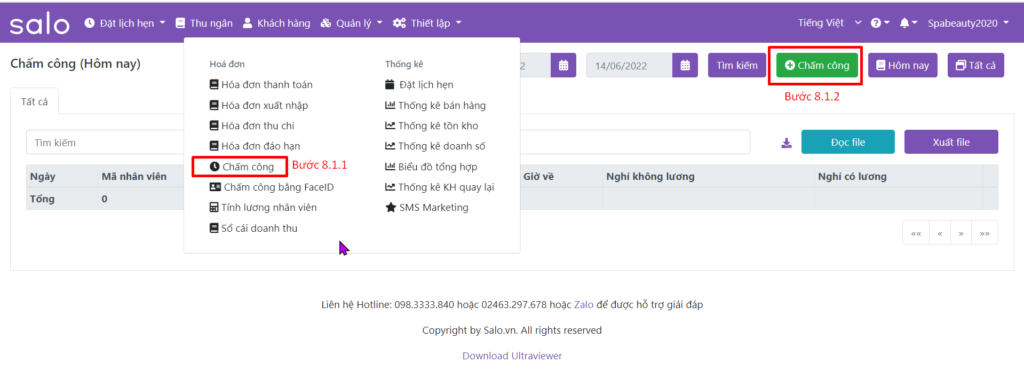Expand the Quản lý dropdown
1024x386 pixels.
coord(351,23)
